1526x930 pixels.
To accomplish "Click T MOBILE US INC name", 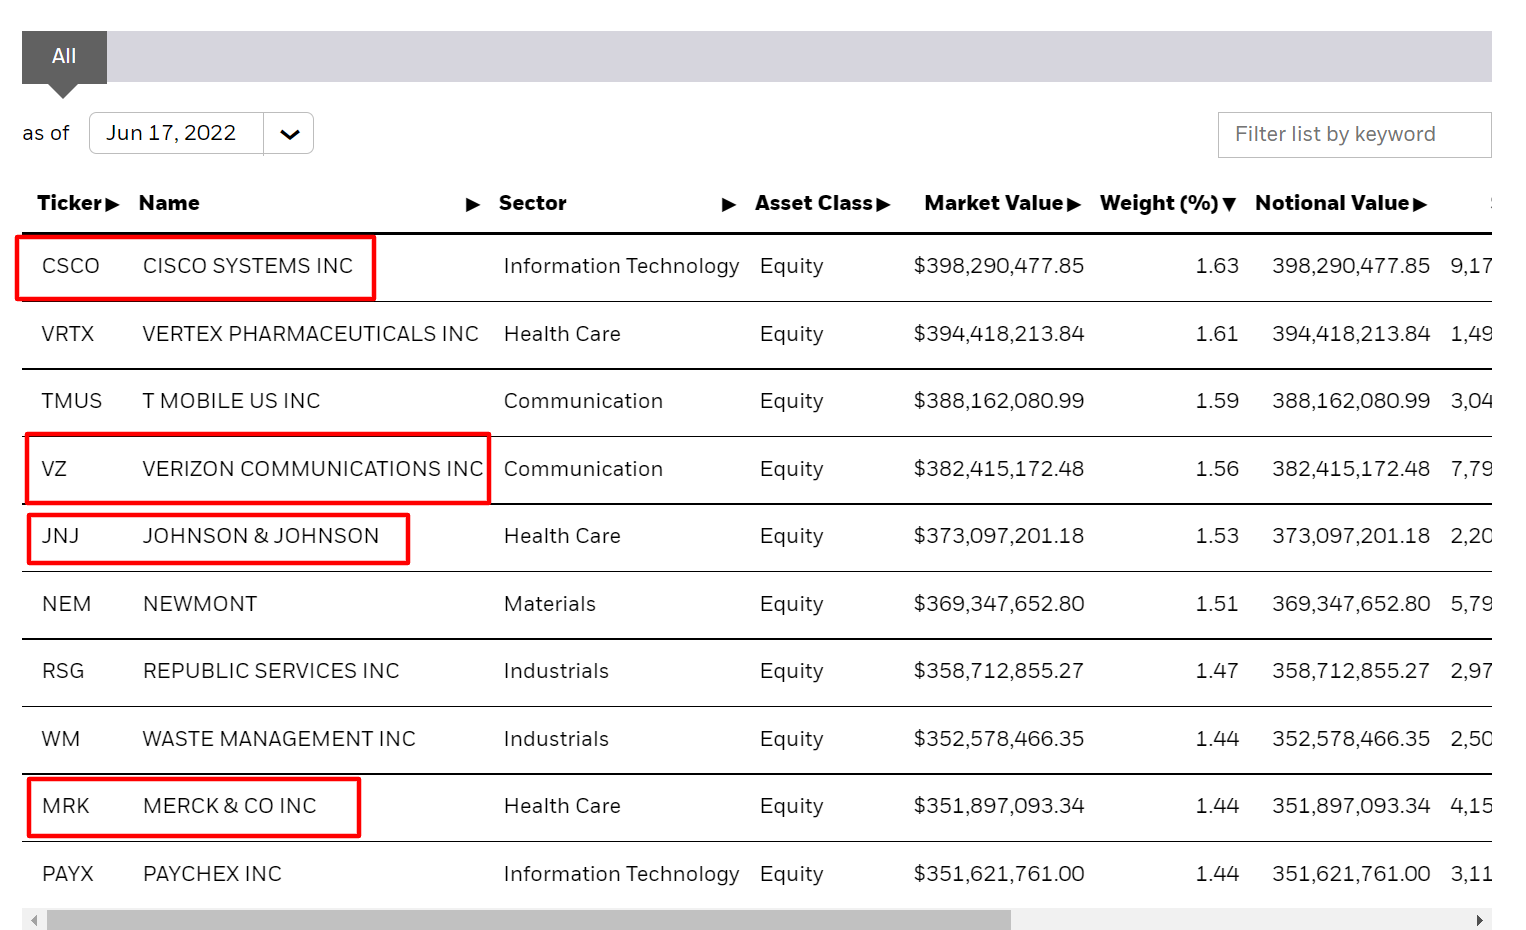I will 231,401.
